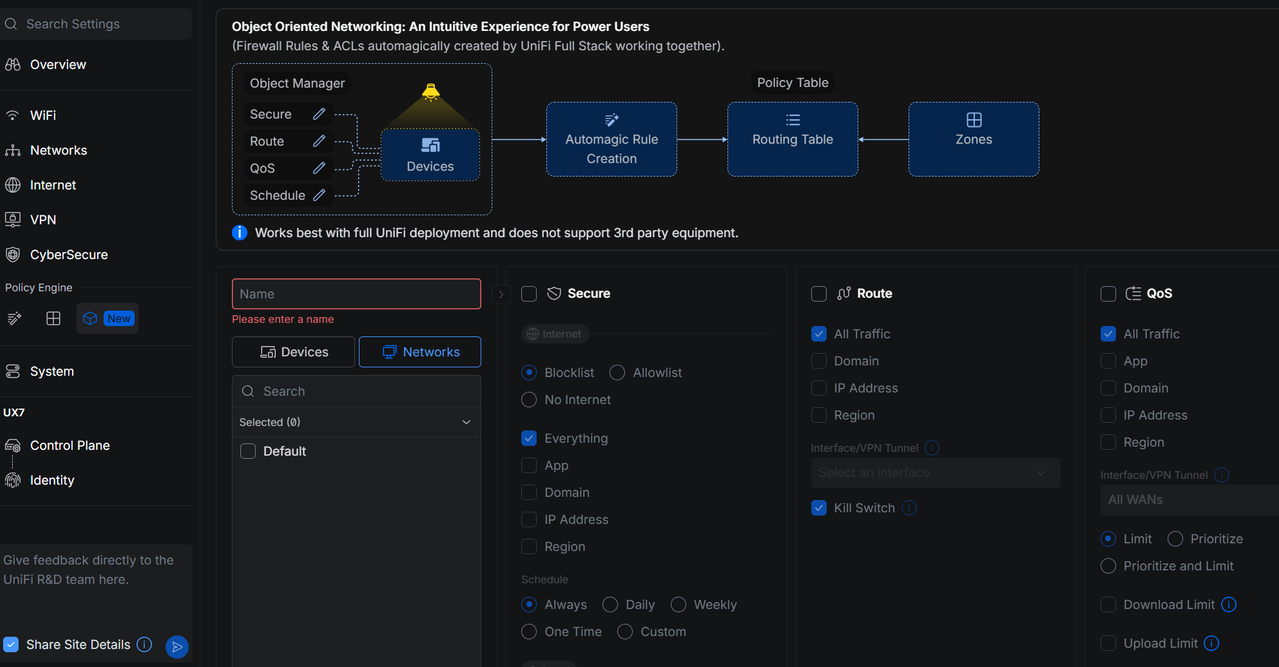Viewport: 1279px width, 667px height.
Task: Enable the QoS policy checkbox
Action: [x=1108, y=294]
